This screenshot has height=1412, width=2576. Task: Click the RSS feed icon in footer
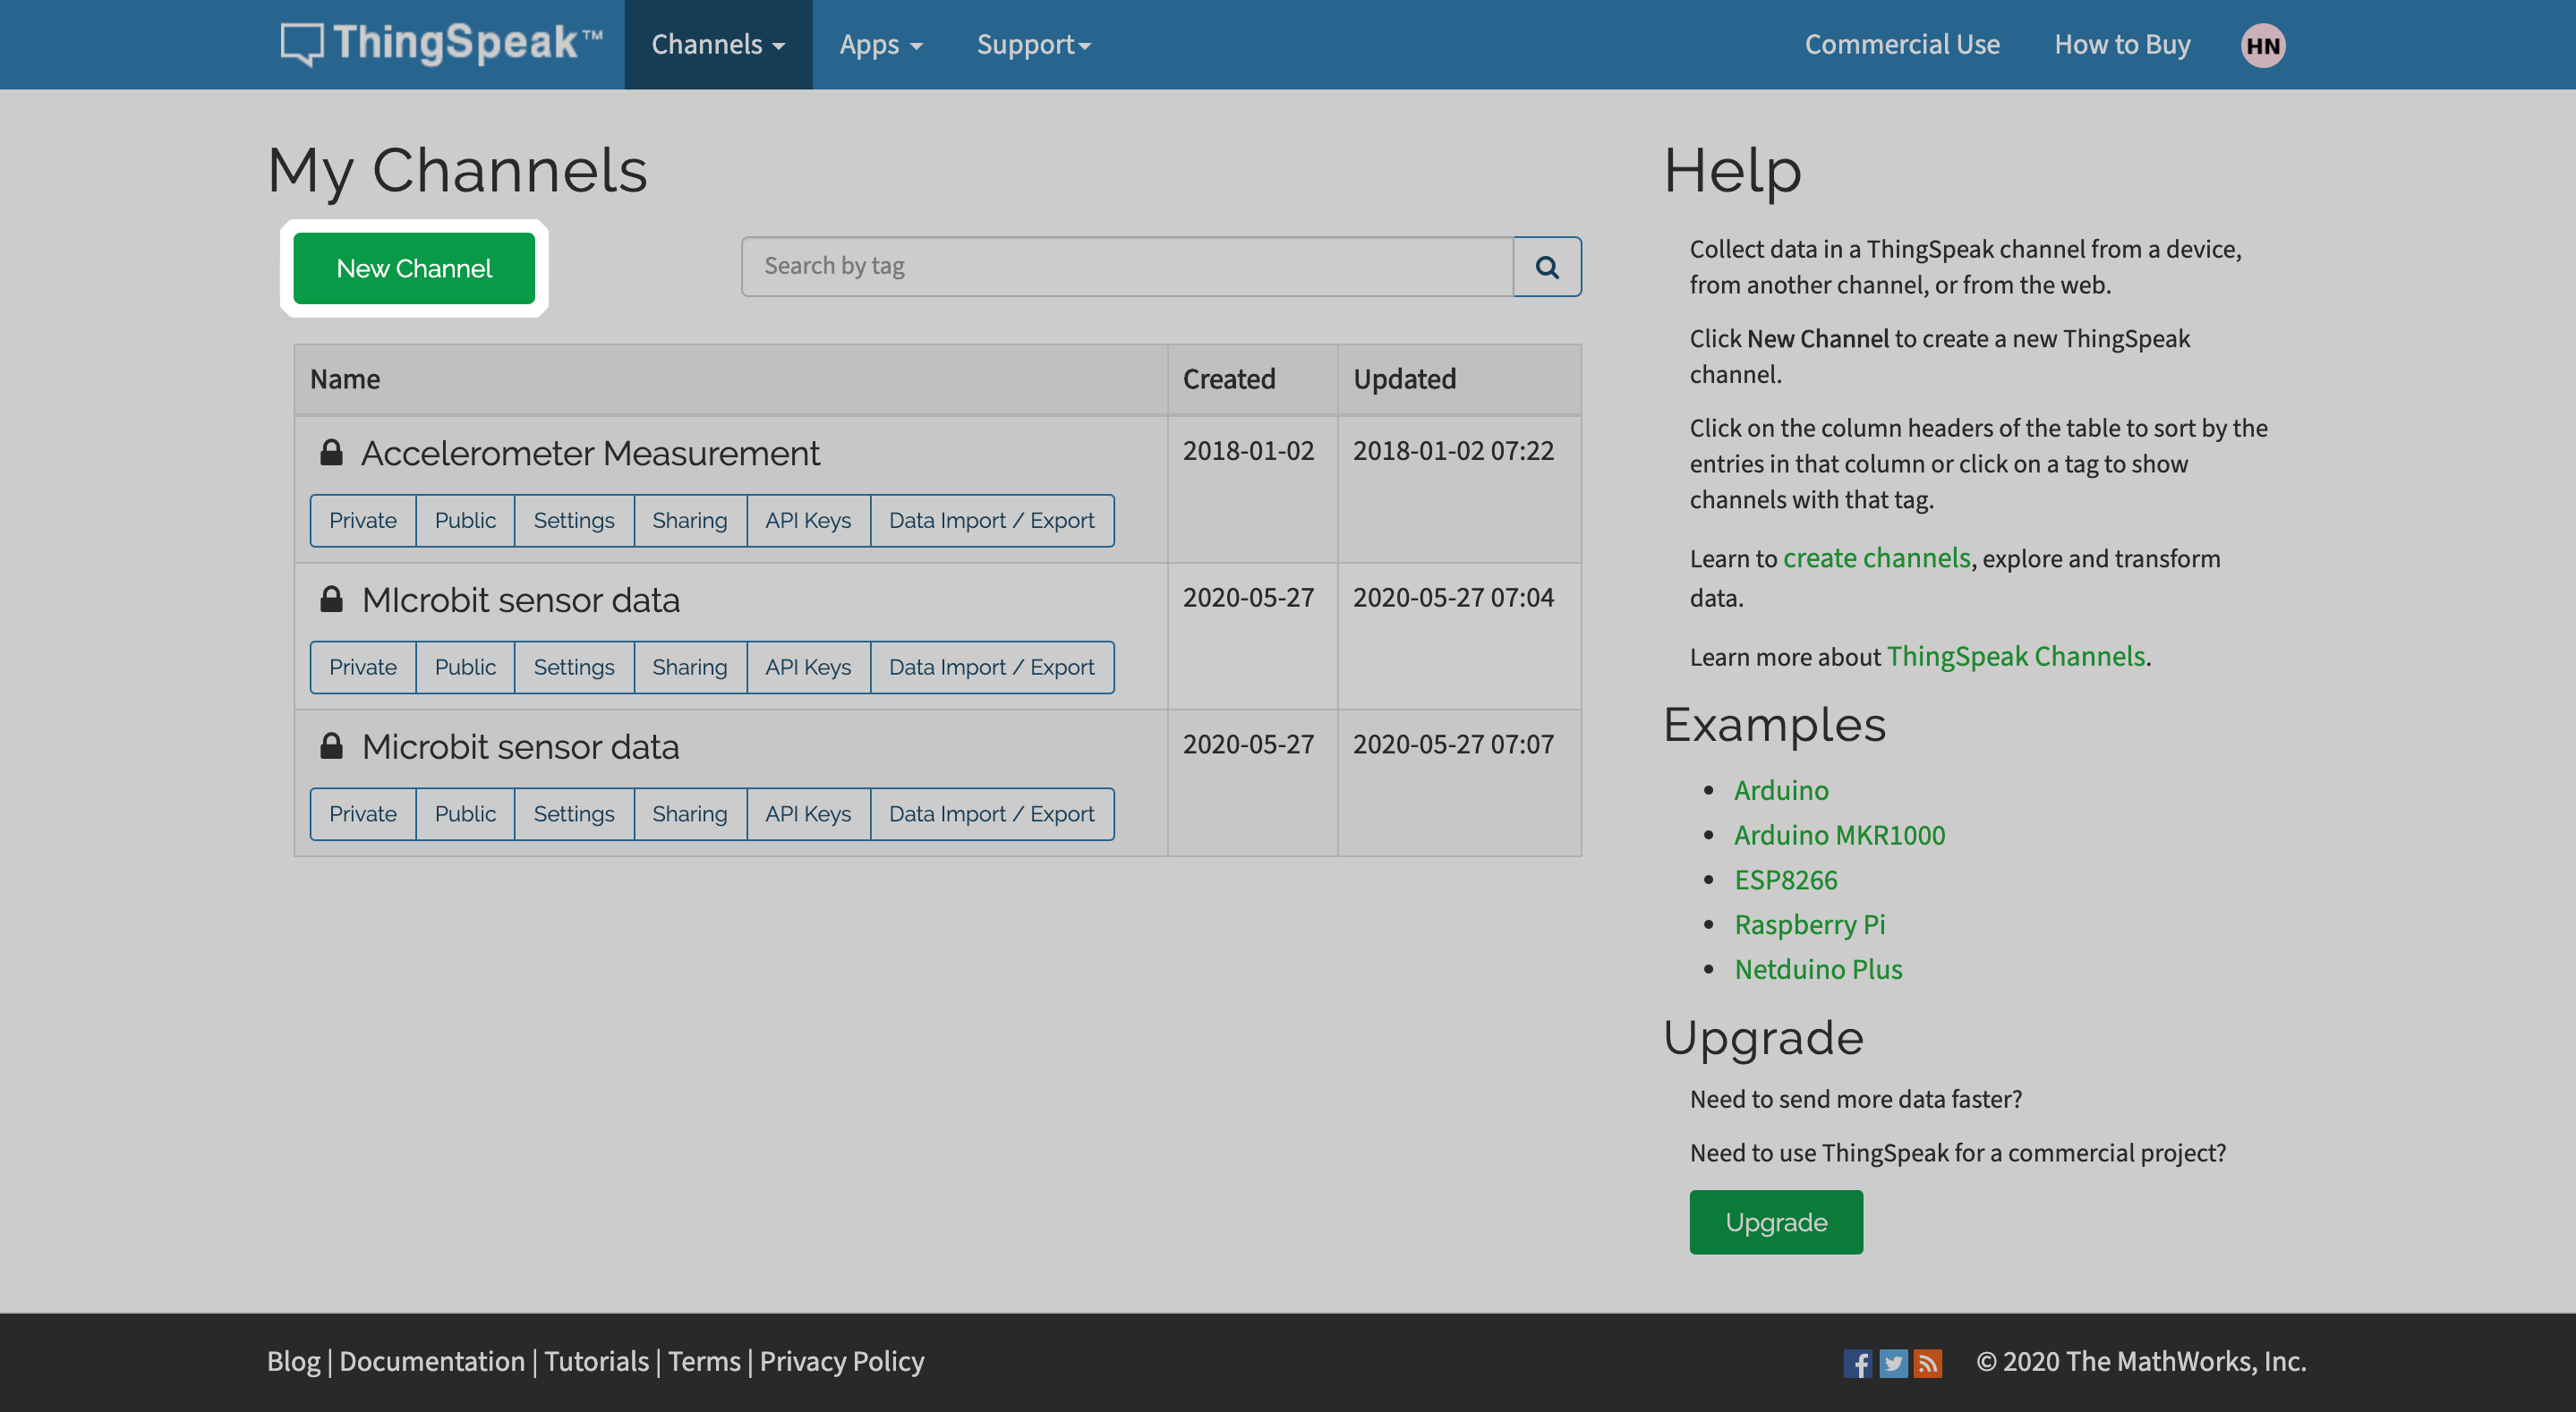(1927, 1363)
